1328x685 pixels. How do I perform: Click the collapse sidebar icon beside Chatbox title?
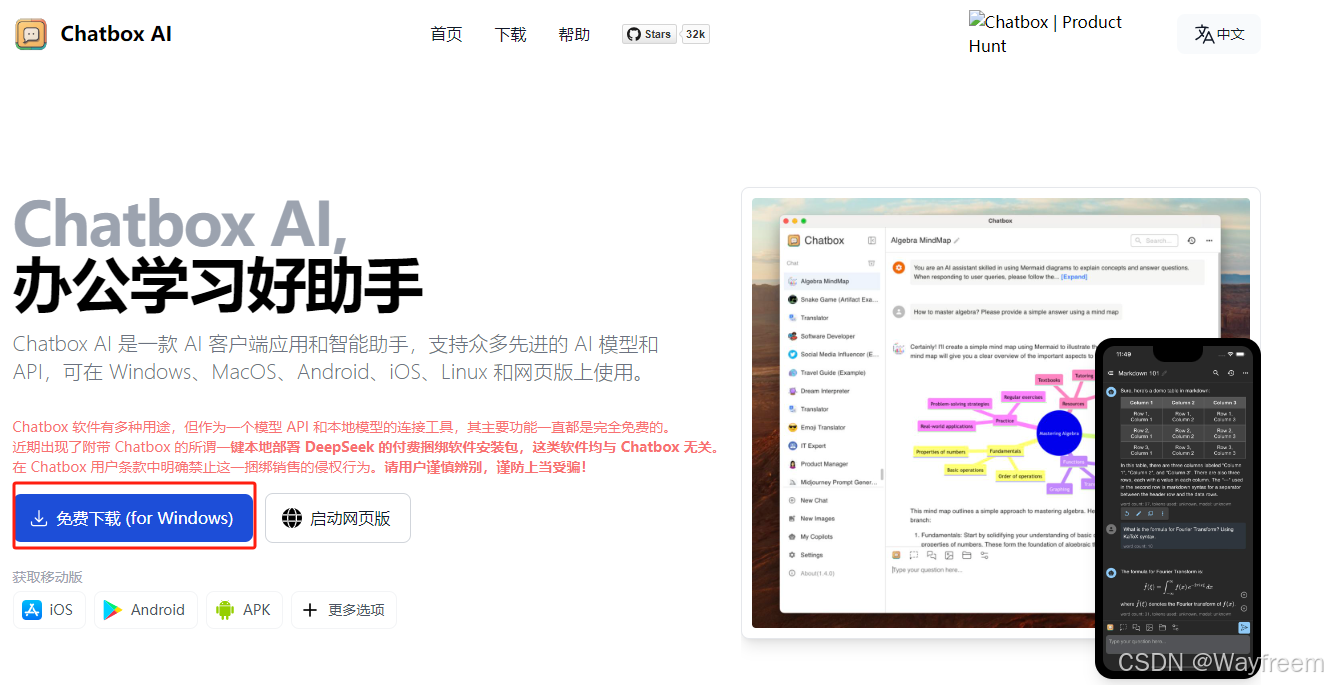[872, 241]
